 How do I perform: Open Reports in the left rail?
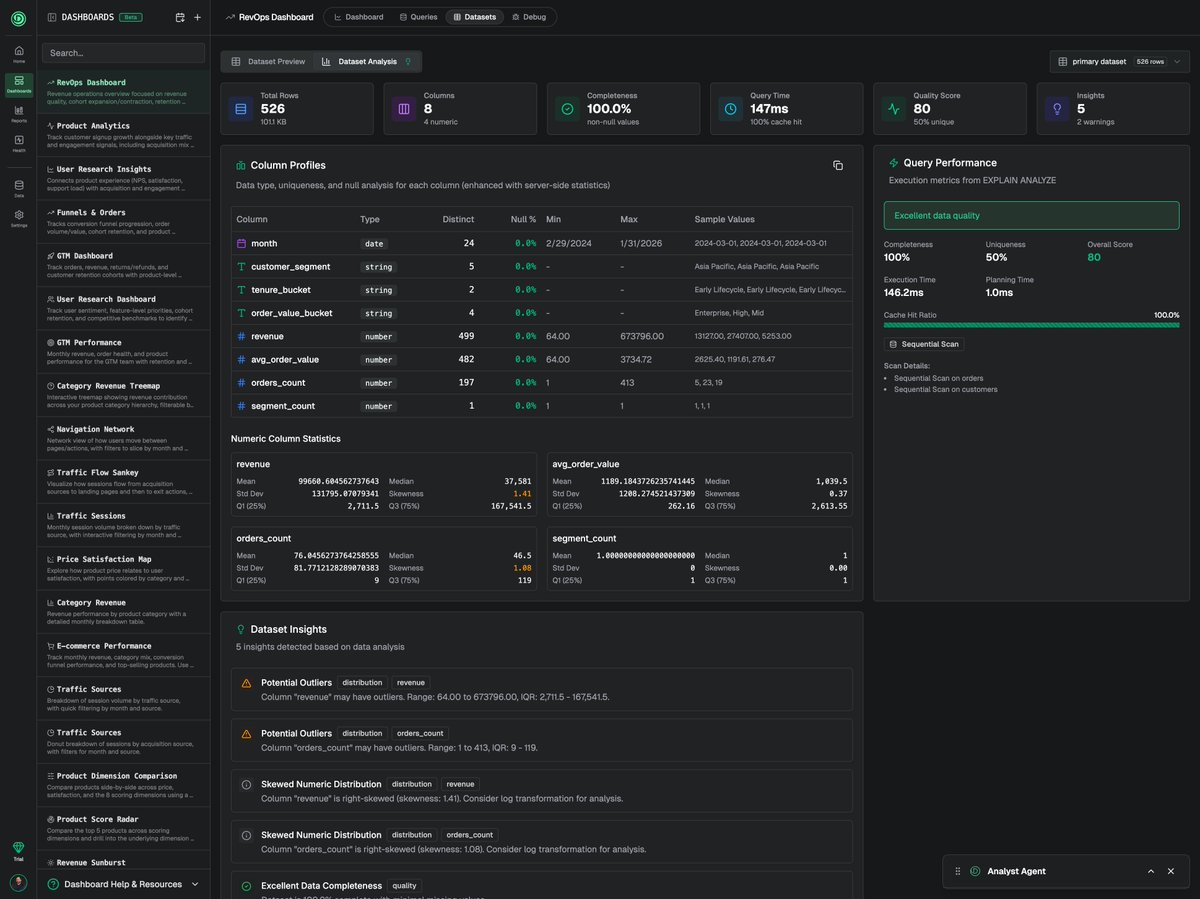click(18, 113)
